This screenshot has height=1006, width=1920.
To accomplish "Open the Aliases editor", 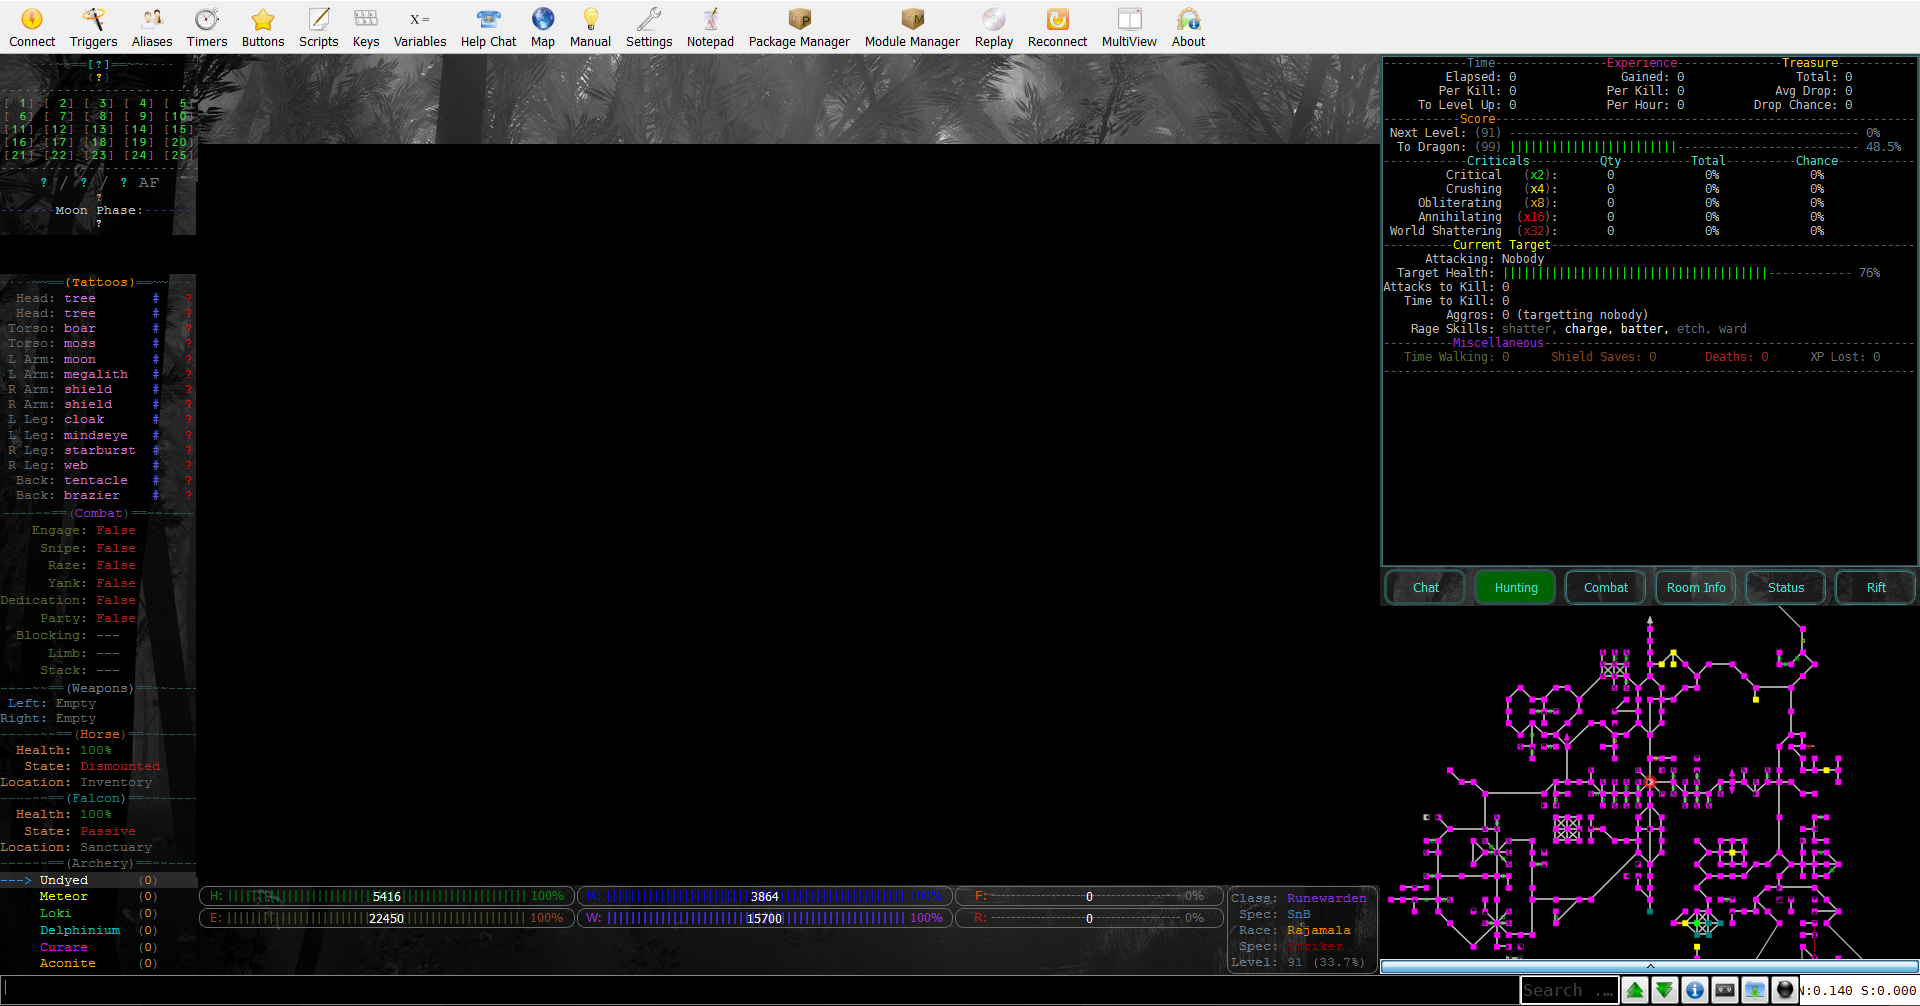I will click(x=152, y=28).
